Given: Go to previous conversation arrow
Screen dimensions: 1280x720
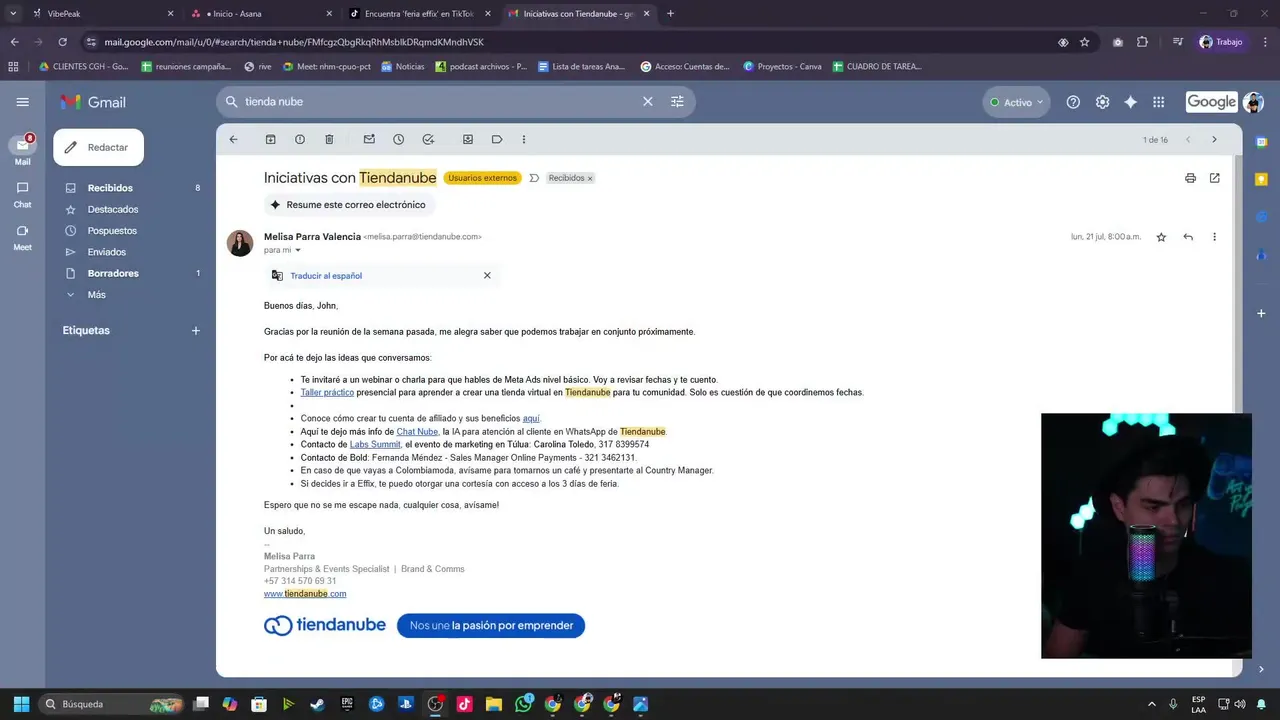Looking at the screenshot, I should (x=1188, y=140).
